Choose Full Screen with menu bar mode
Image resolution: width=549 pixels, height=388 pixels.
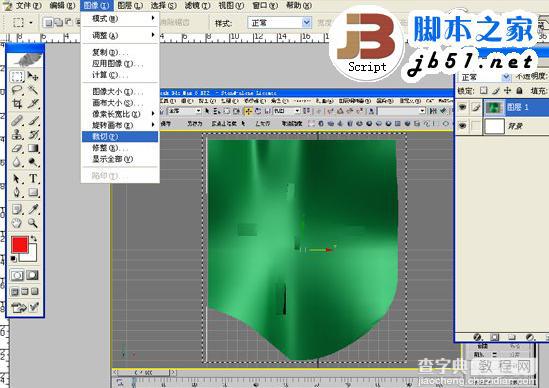25,291
